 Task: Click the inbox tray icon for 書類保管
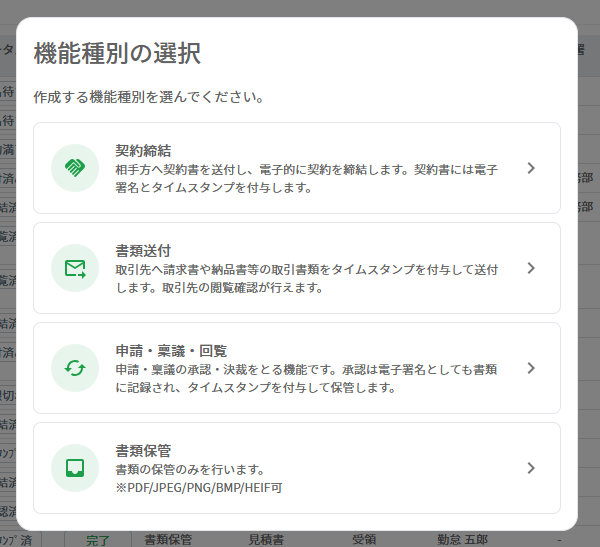click(x=75, y=468)
